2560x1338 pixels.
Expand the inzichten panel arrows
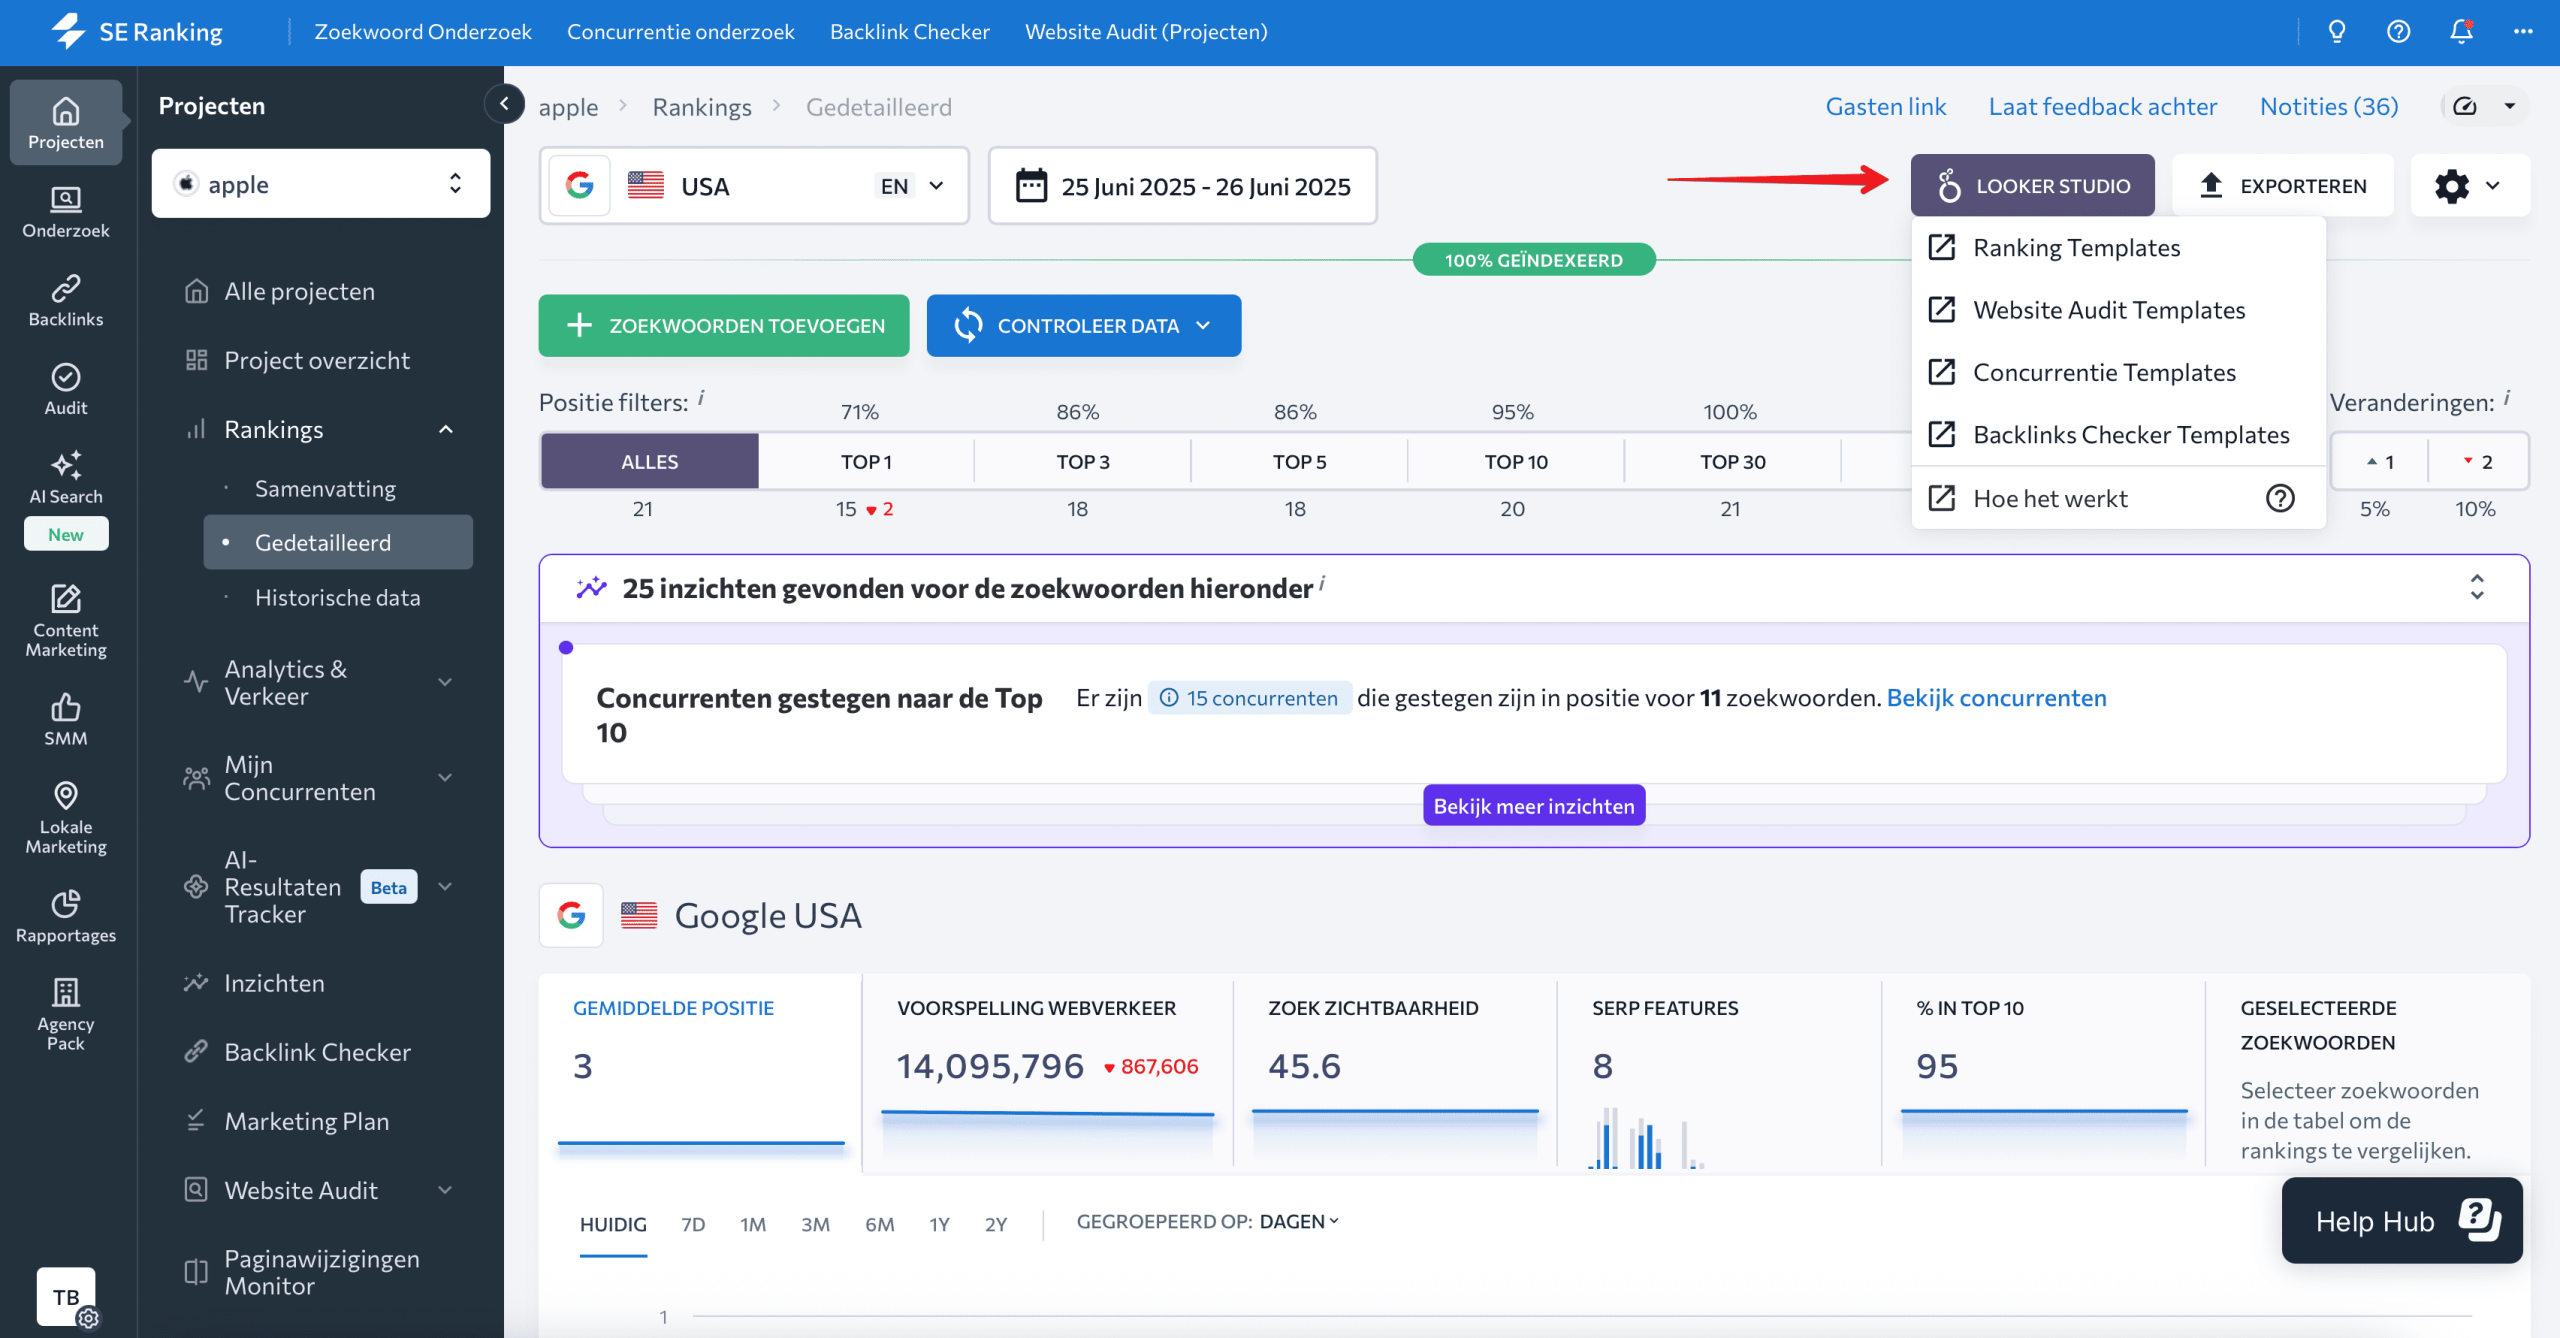click(x=2477, y=587)
